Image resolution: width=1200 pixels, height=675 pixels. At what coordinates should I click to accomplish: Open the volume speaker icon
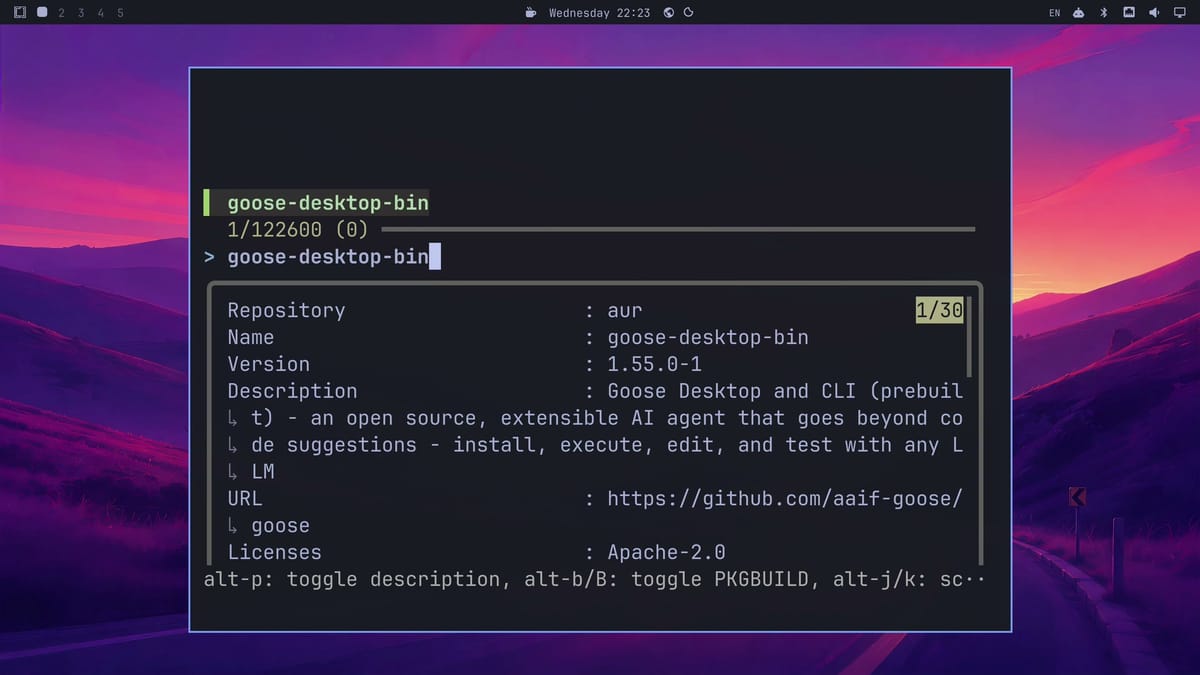pyautogui.click(x=1154, y=13)
